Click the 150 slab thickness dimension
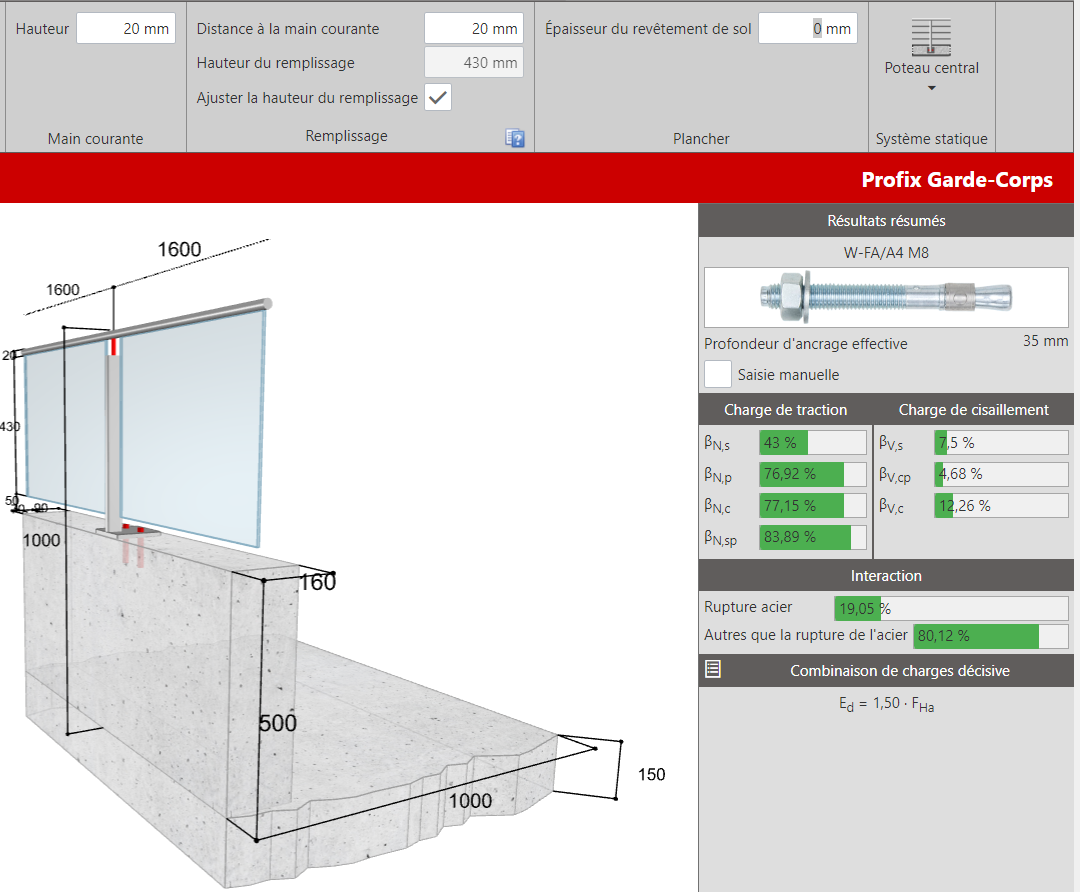 pyautogui.click(x=651, y=775)
